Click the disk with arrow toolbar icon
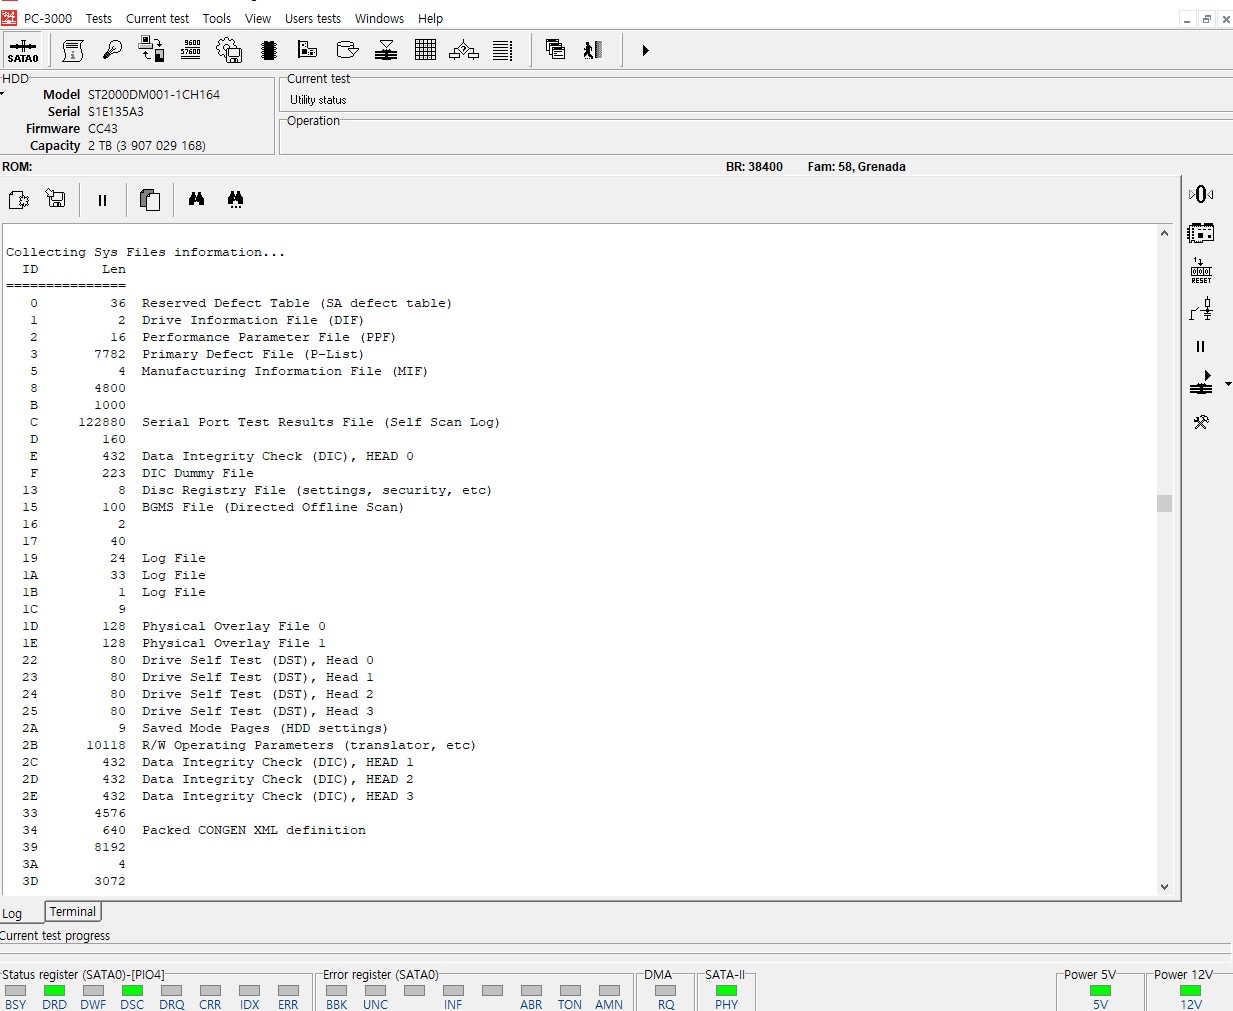The height and width of the screenshot is (1011, 1233). click(347, 50)
